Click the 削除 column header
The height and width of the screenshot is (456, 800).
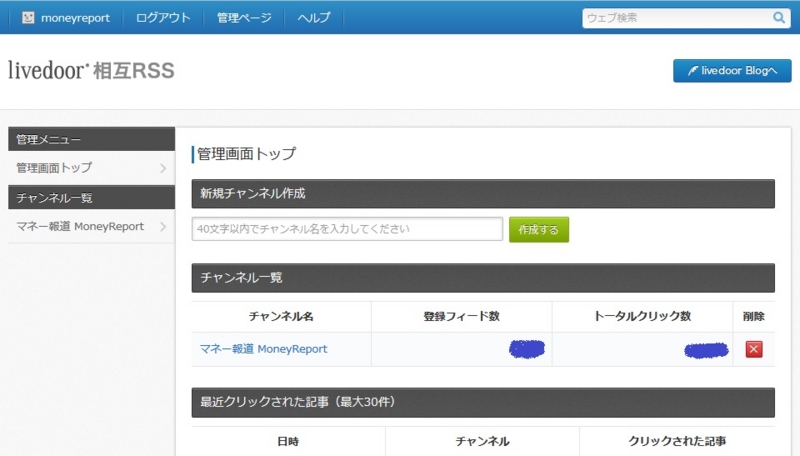(754, 316)
